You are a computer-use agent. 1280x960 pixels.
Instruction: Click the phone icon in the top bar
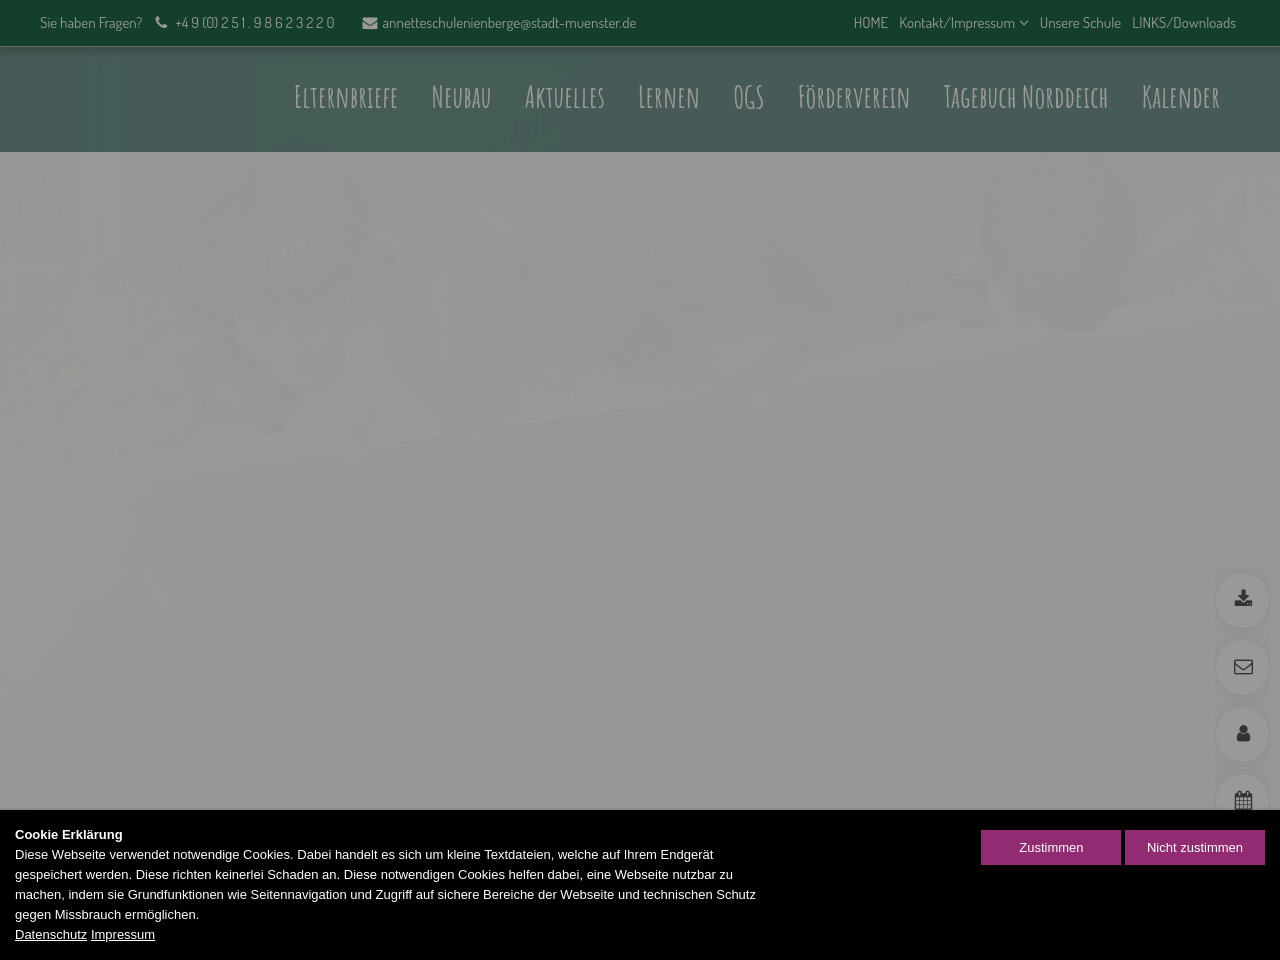[x=161, y=23]
